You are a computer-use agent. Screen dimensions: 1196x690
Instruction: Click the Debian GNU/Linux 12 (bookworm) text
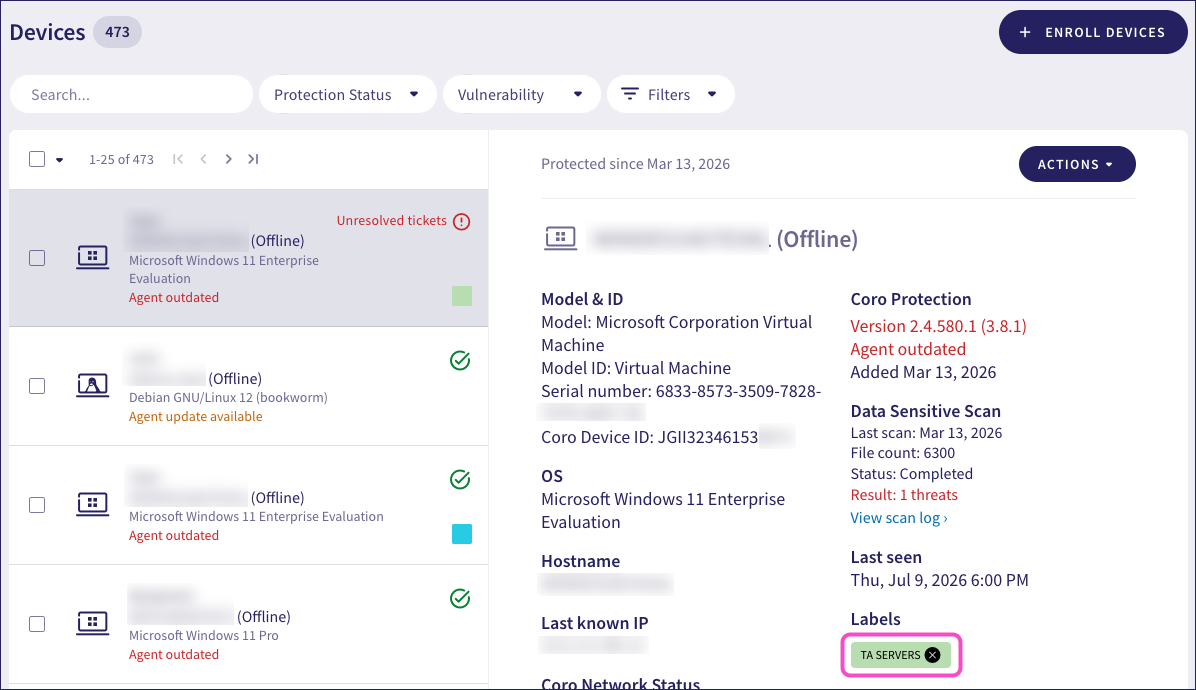(228, 397)
